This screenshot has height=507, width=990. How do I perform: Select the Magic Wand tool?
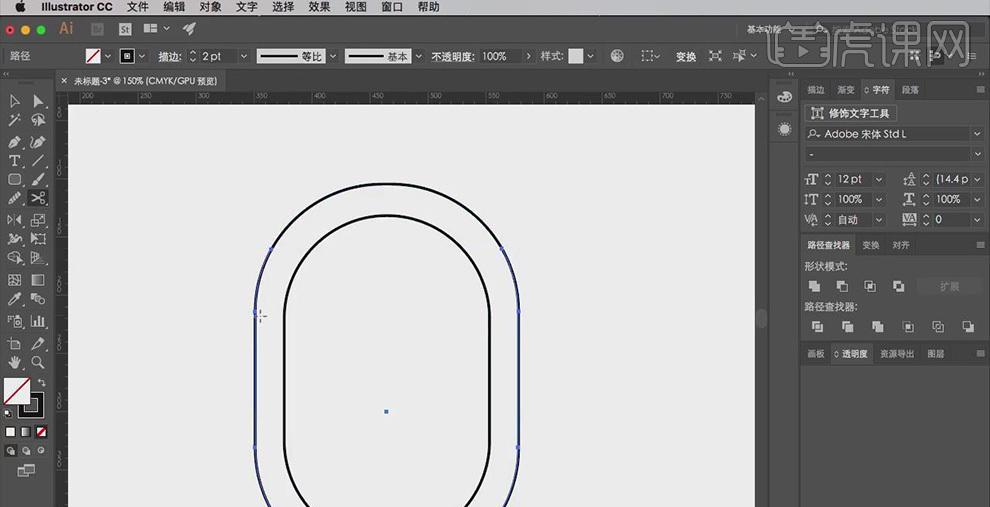(x=15, y=120)
